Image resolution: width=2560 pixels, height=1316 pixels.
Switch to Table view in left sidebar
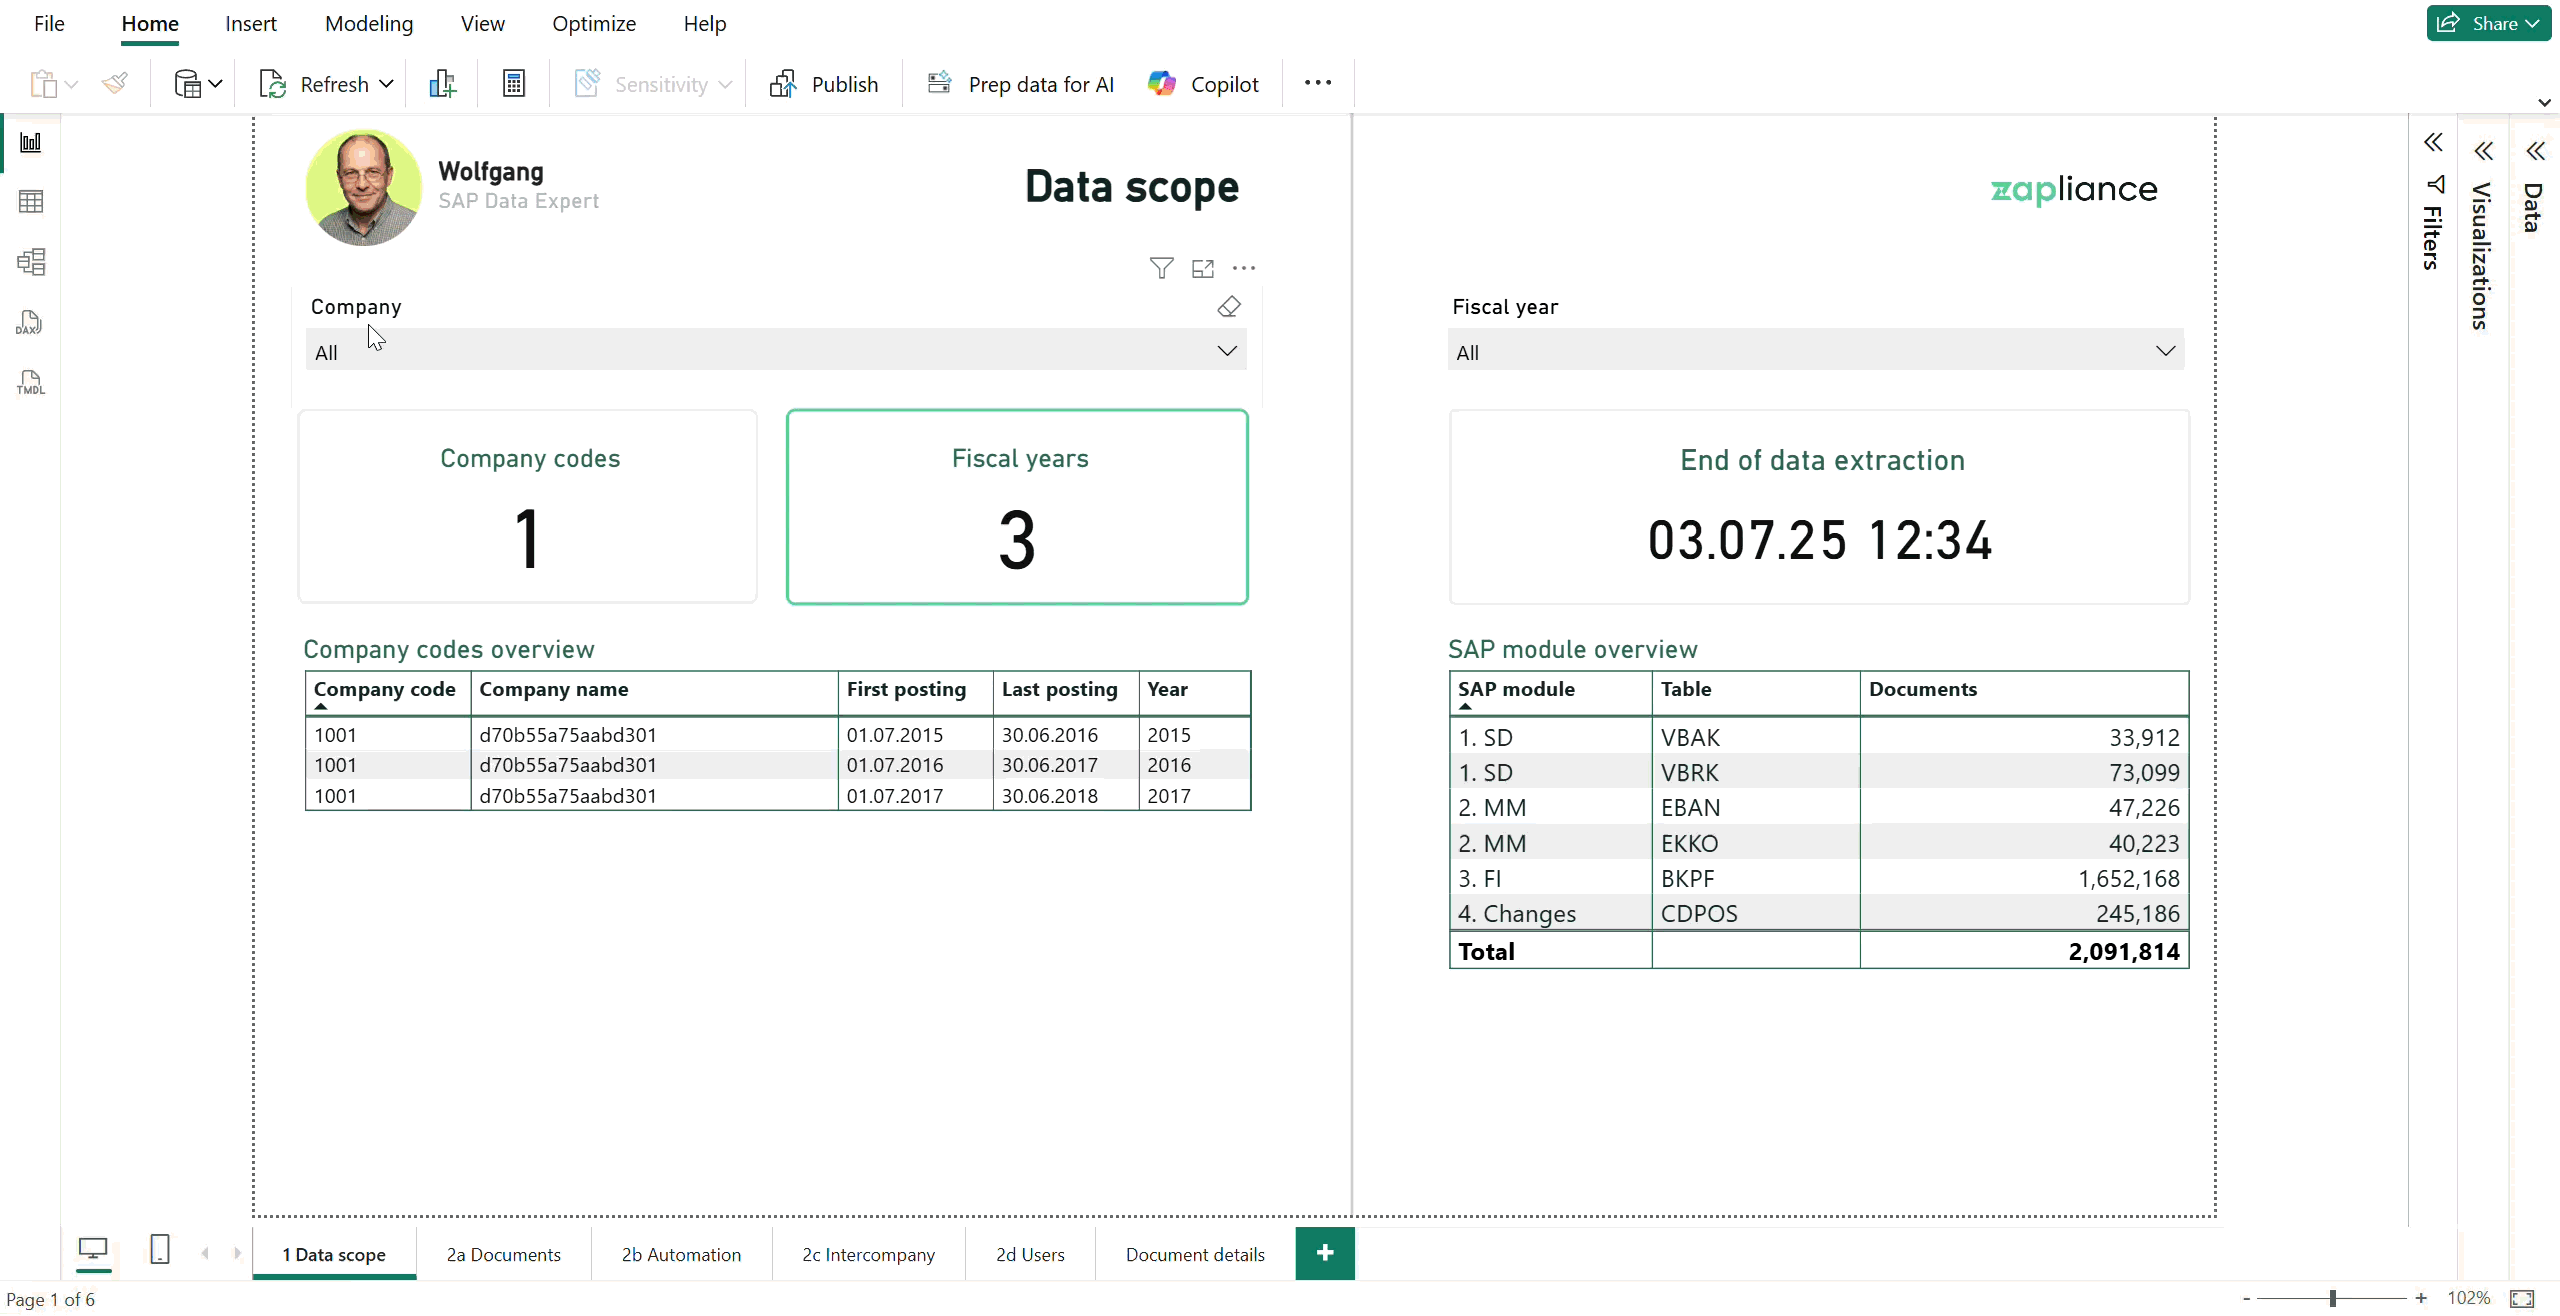[x=31, y=202]
